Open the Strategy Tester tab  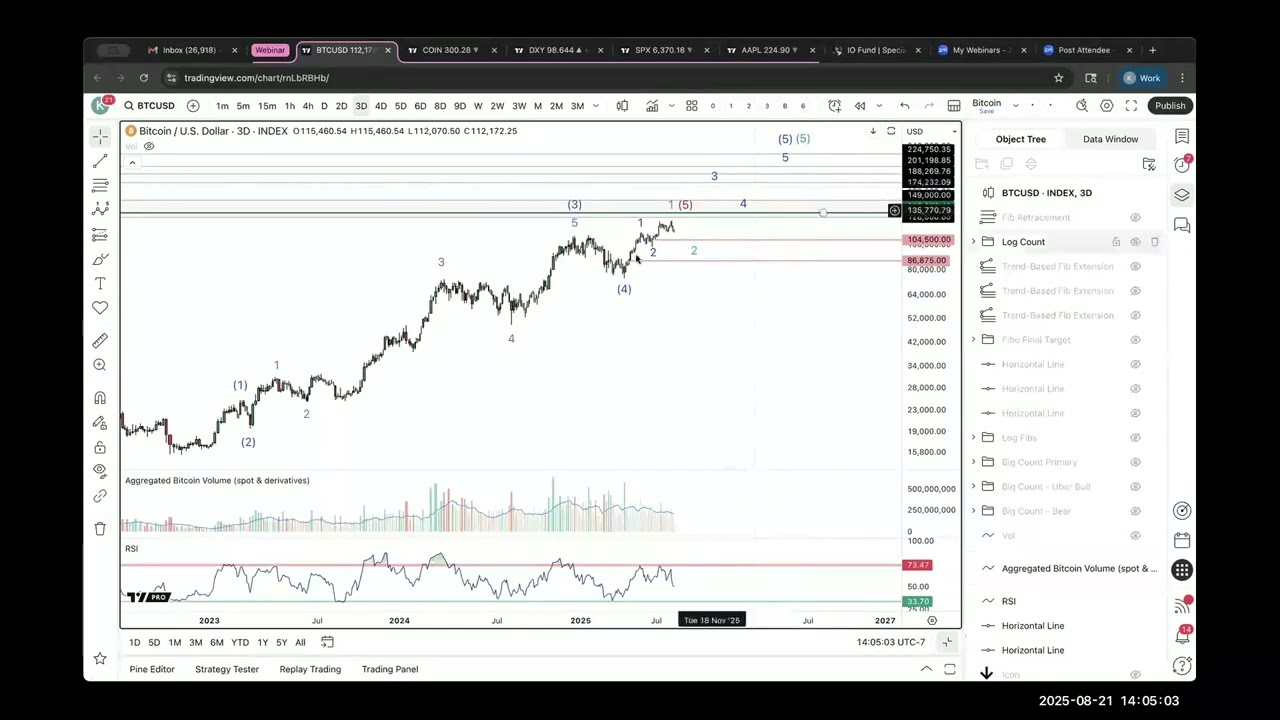click(227, 669)
